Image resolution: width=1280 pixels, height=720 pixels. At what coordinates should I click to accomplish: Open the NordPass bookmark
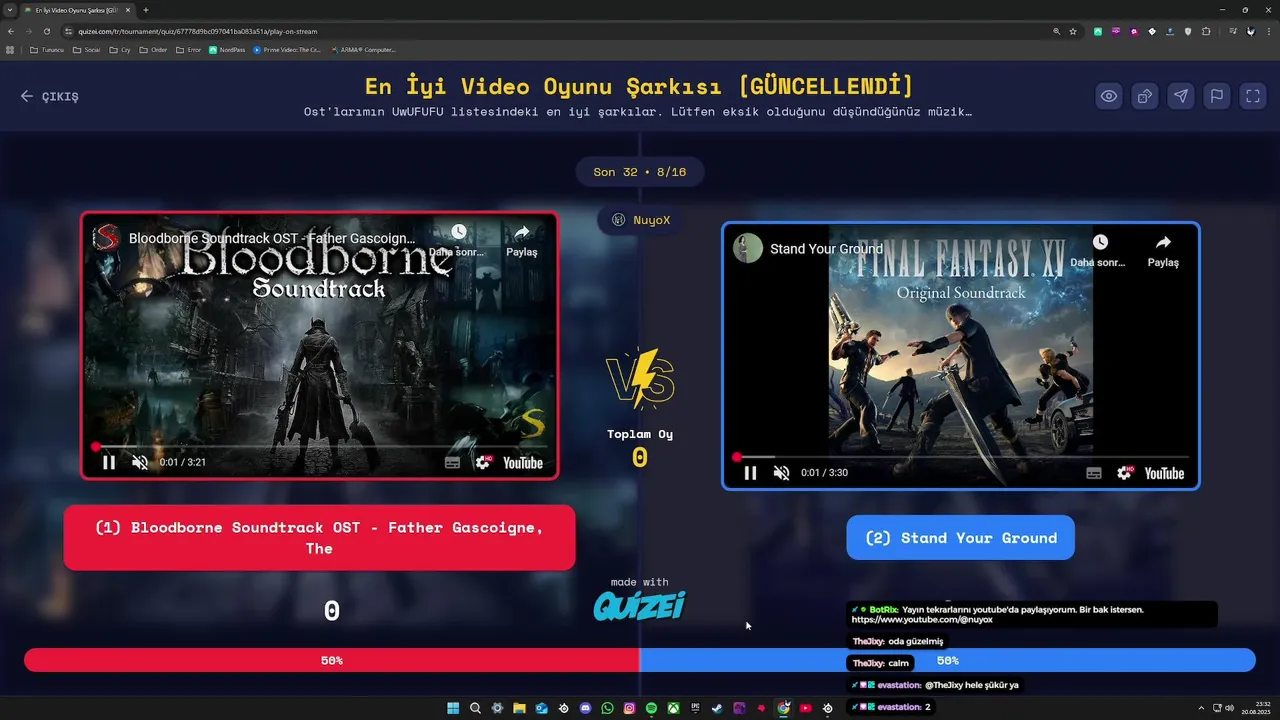click(227, 49)
